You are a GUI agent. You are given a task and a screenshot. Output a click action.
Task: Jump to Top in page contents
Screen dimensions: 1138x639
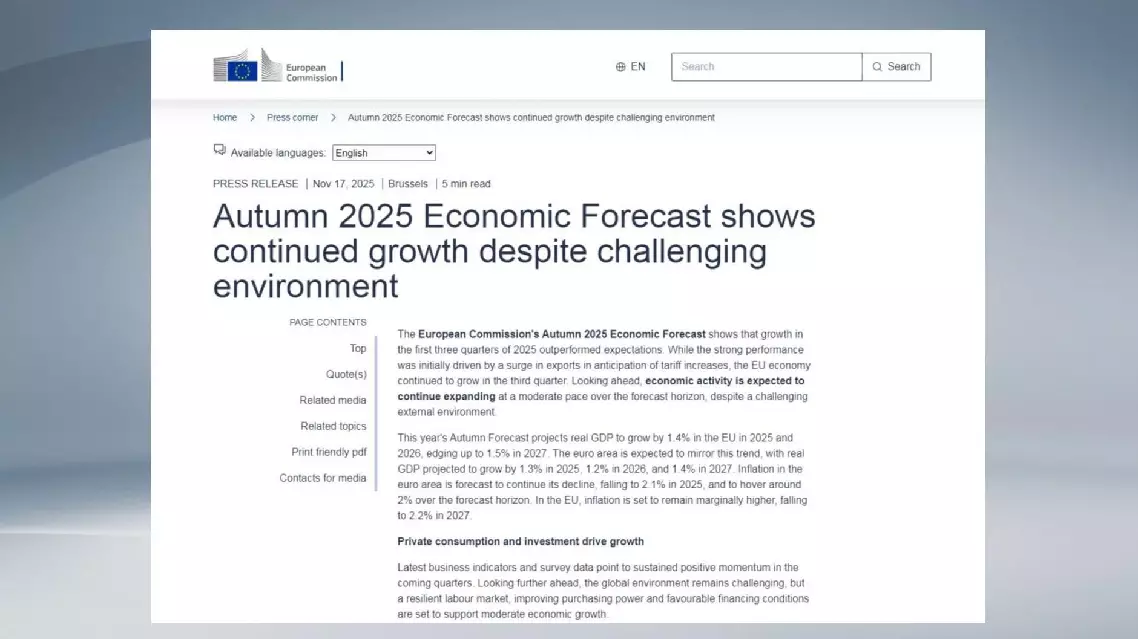[x=357, y=349]
